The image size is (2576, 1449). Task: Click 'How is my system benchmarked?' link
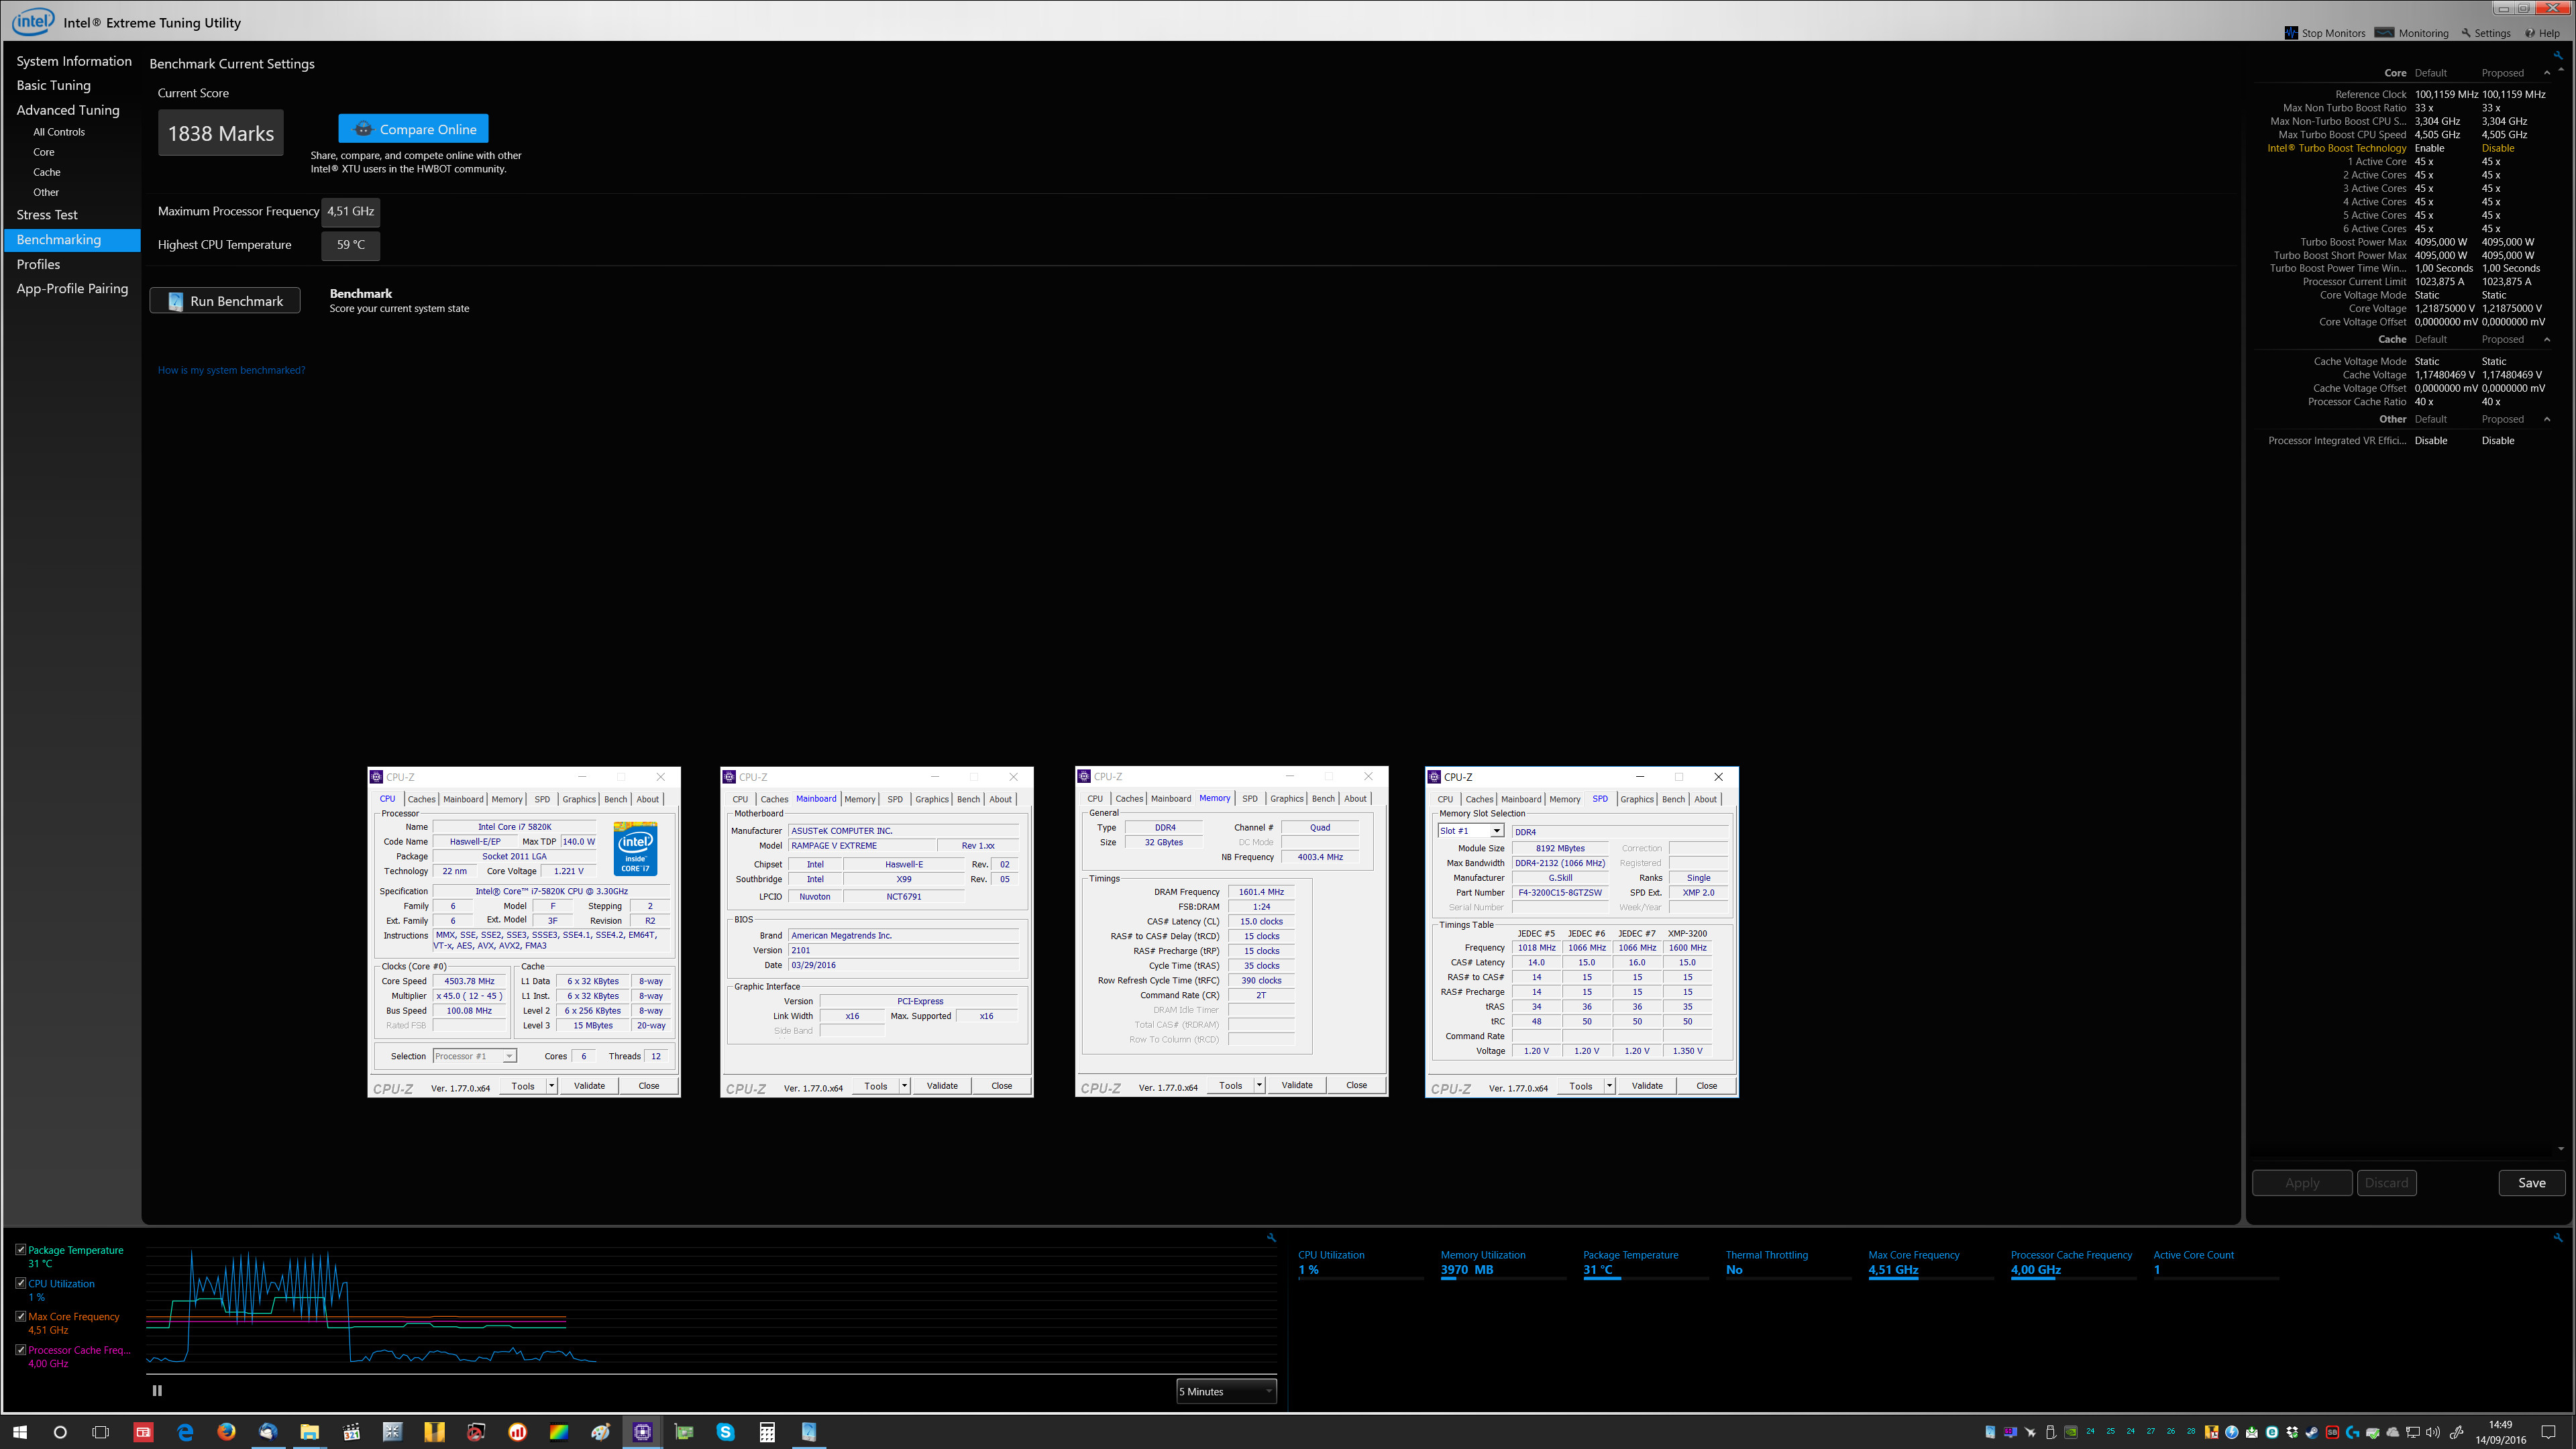click(x=231, y=370)
